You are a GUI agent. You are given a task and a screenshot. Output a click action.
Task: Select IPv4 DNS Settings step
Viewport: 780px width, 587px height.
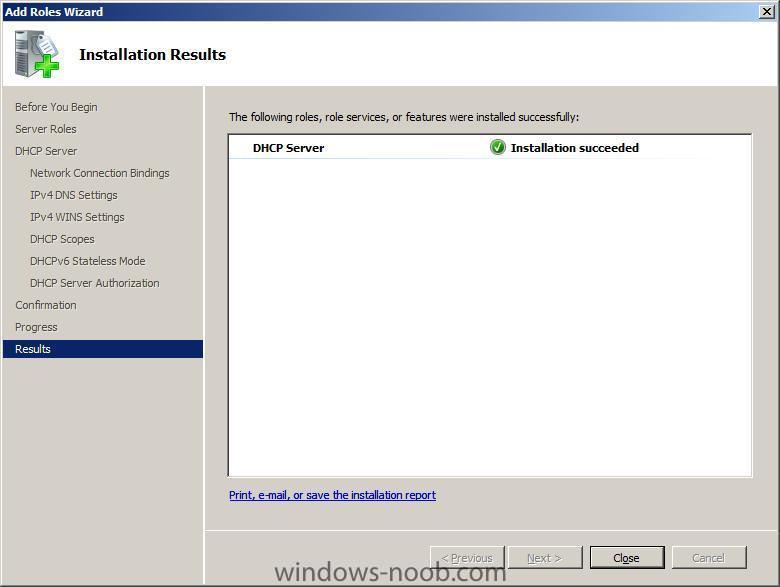(74, 195)
